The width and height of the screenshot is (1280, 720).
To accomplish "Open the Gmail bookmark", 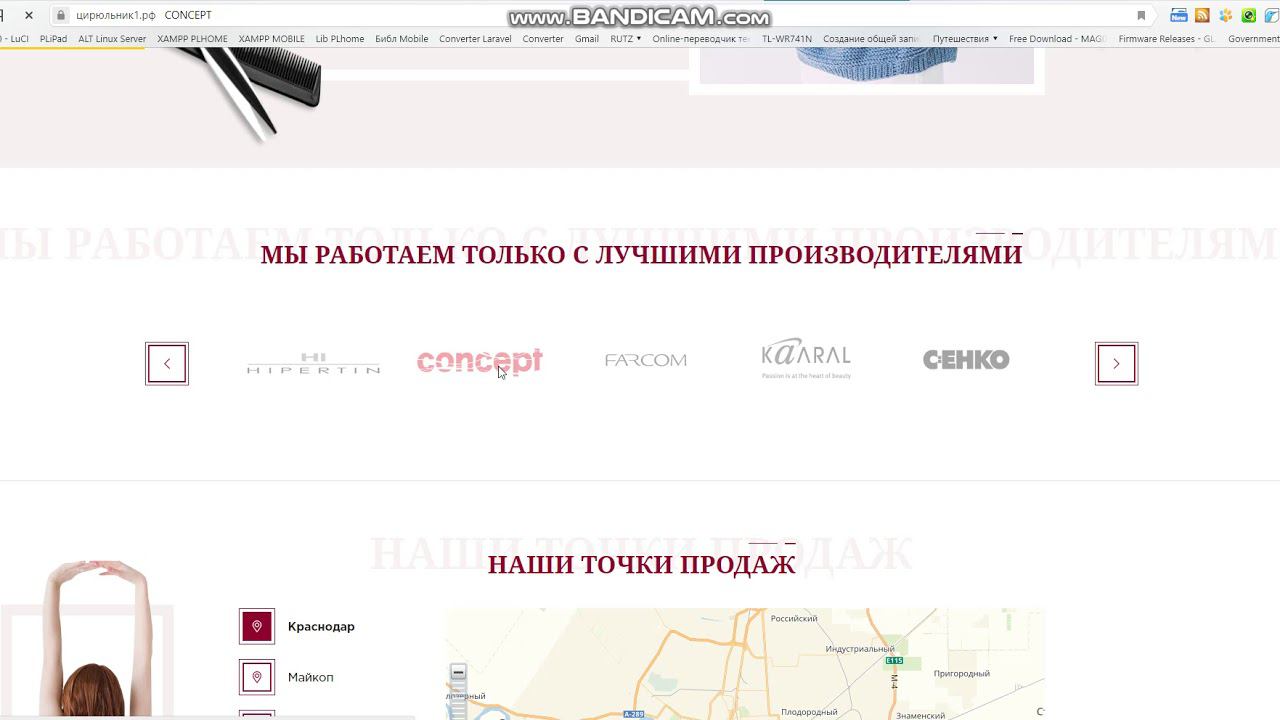I will tap(587, 39).
